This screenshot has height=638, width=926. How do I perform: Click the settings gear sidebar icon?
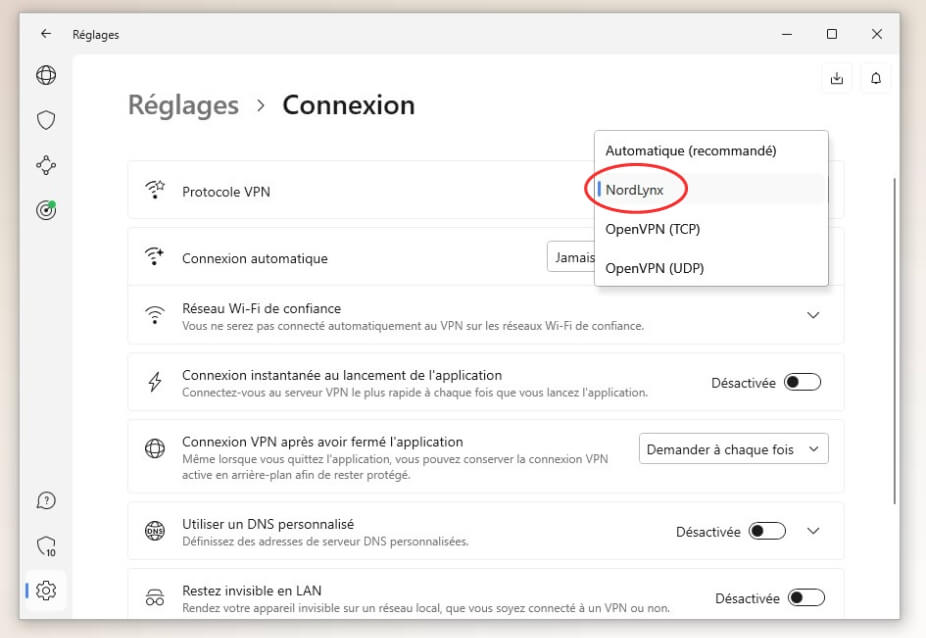(46, 590)
